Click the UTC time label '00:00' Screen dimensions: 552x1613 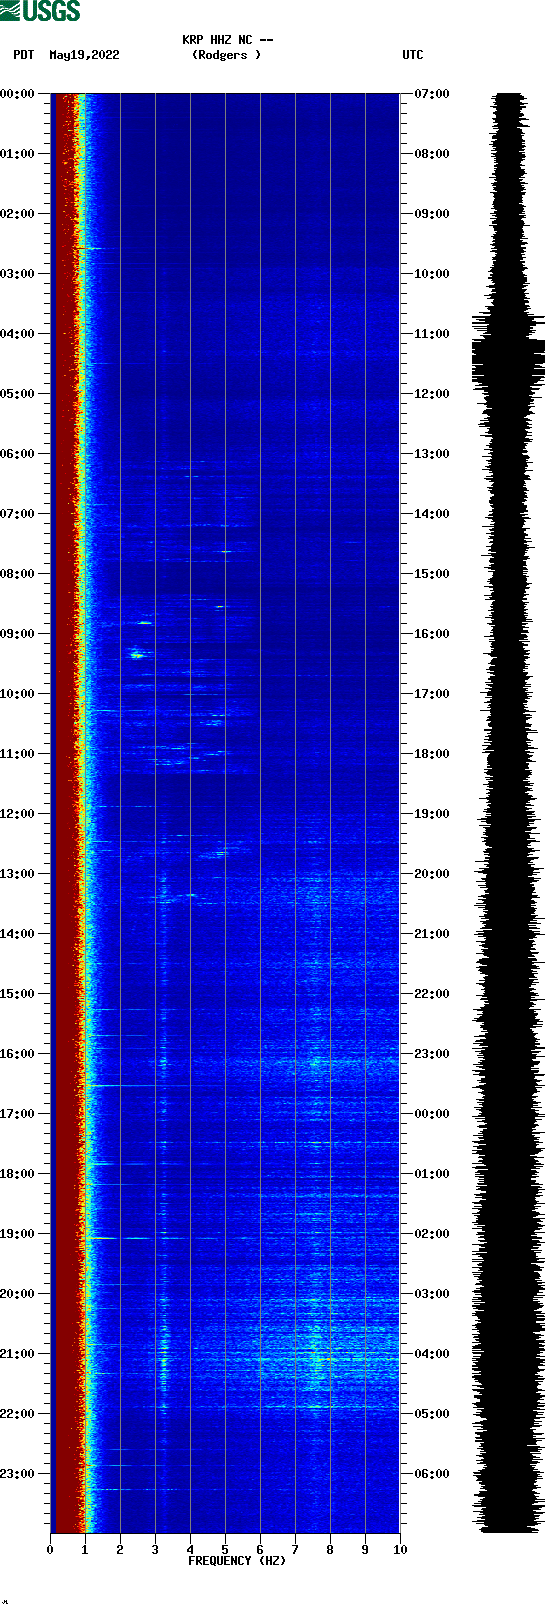click(432, 1114)
